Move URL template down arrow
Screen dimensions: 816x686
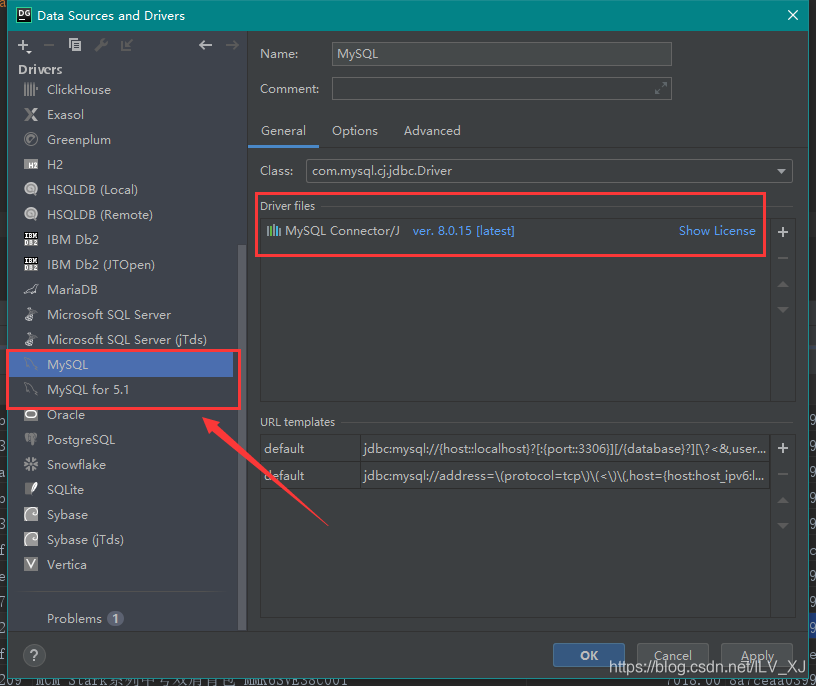[783, 526]
